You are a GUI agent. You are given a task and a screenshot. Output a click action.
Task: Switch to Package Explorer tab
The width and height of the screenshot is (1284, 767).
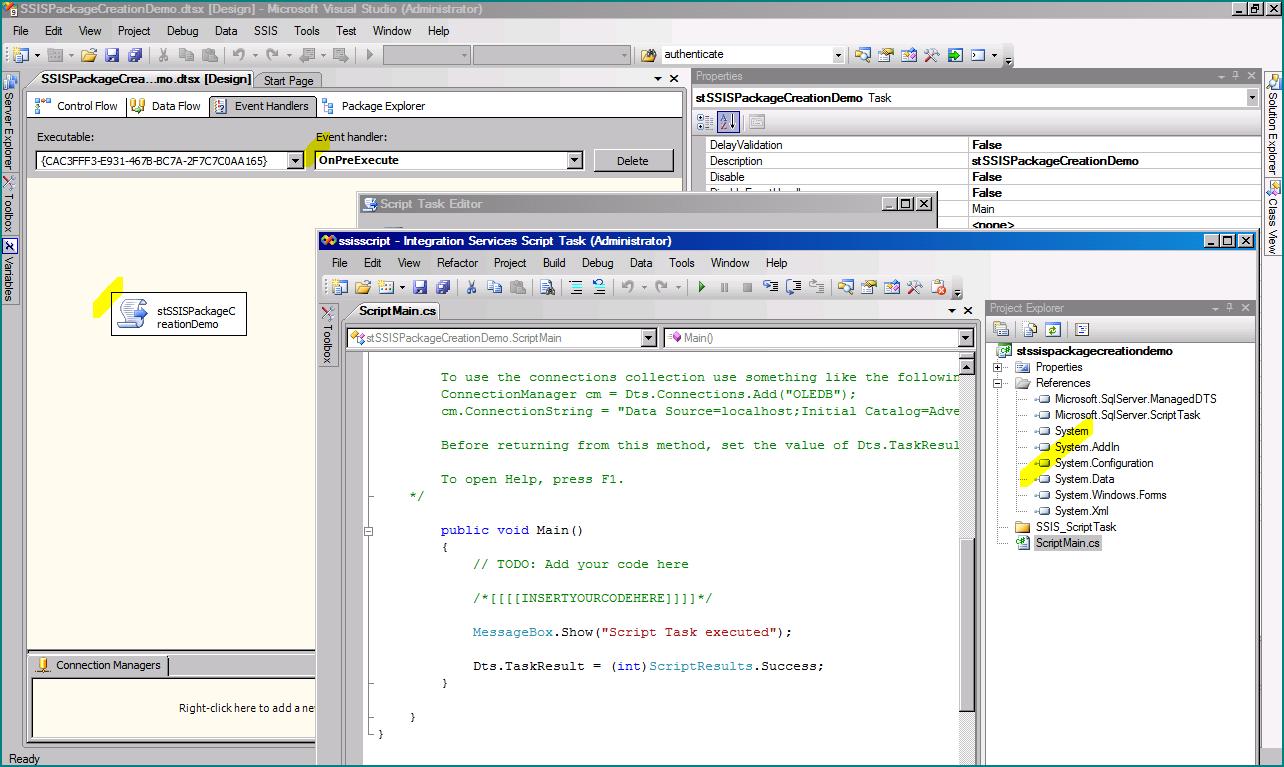pos(373,106)
